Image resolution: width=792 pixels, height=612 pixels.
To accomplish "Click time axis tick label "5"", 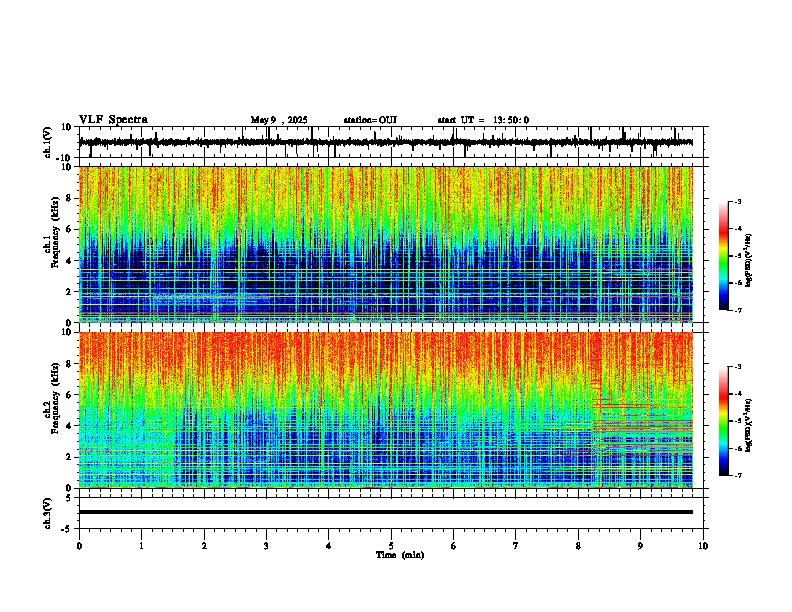I will (x=391, y=546).
